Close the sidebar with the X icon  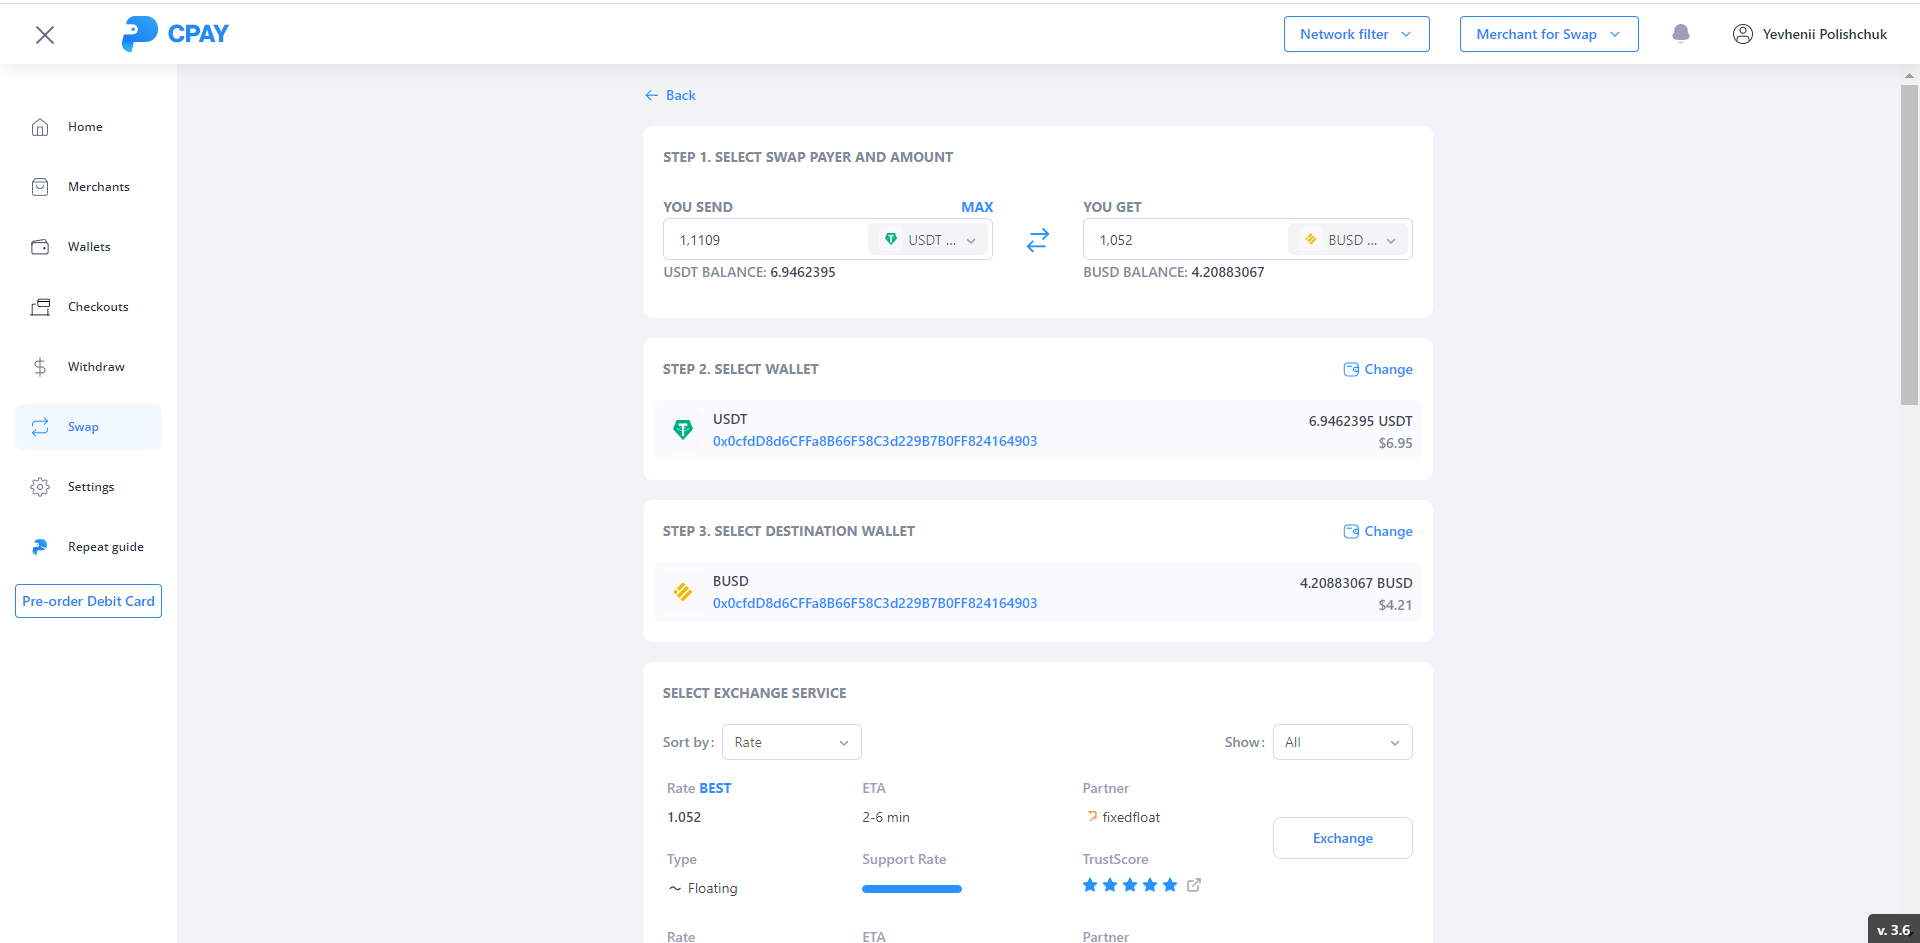45,35
